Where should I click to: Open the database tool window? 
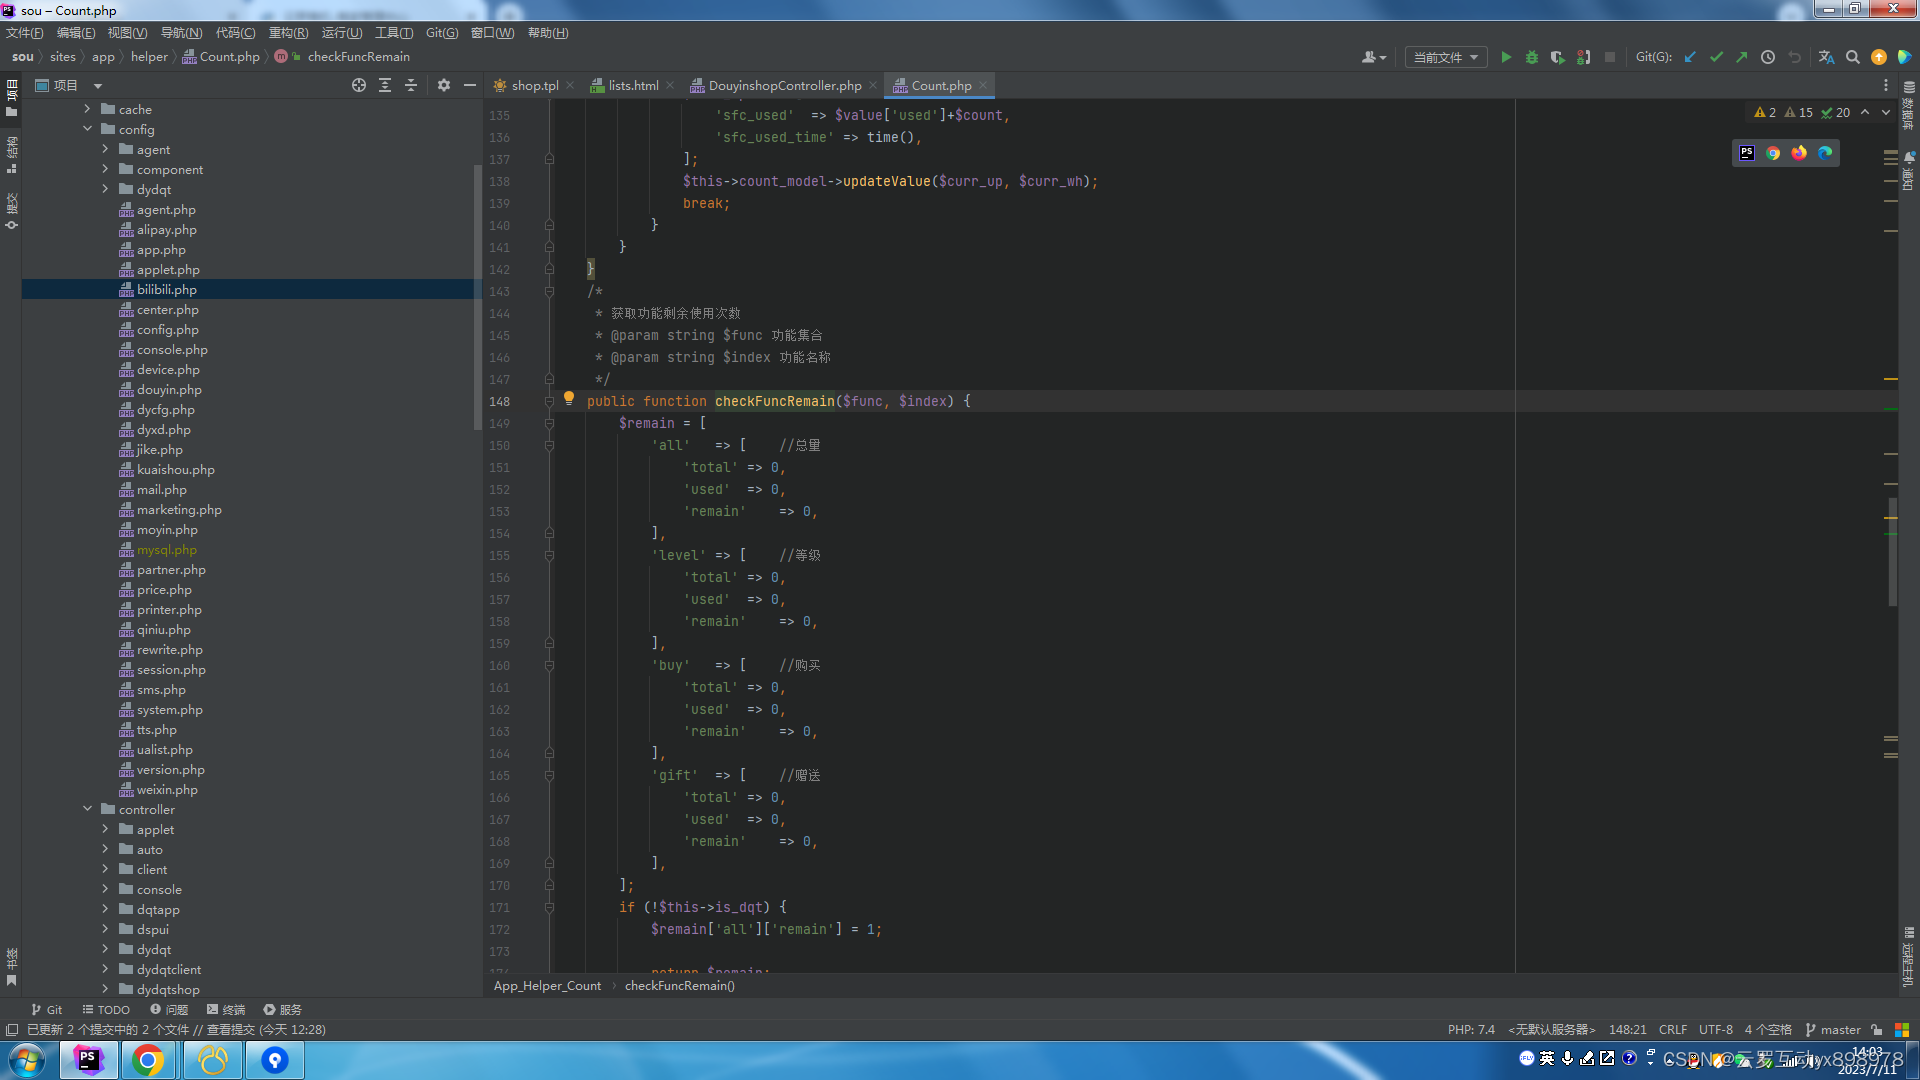[1909, 108]
